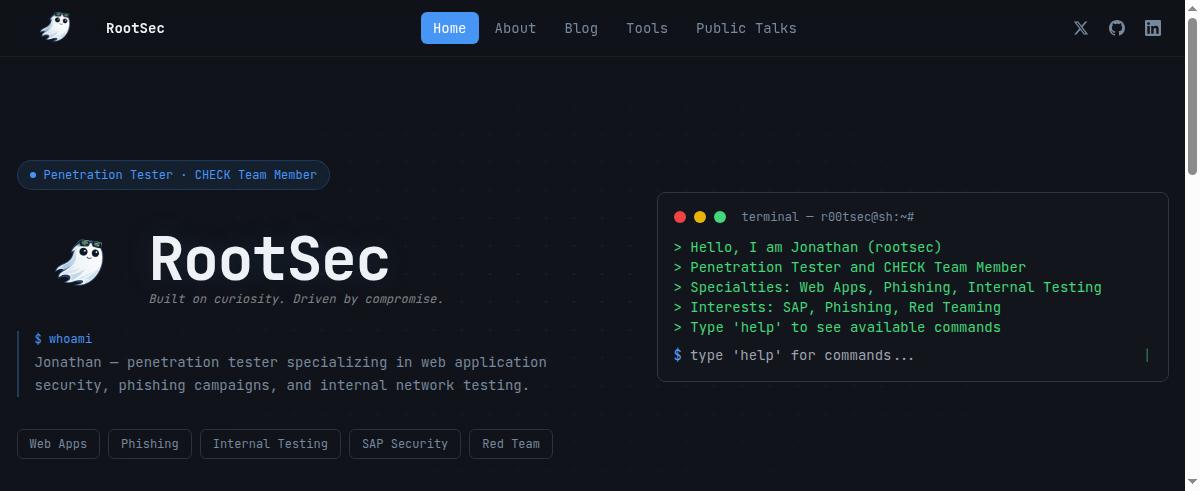1200x491 pixels.
Task: Select the Home nav tab
Action: tap(449, 28)
